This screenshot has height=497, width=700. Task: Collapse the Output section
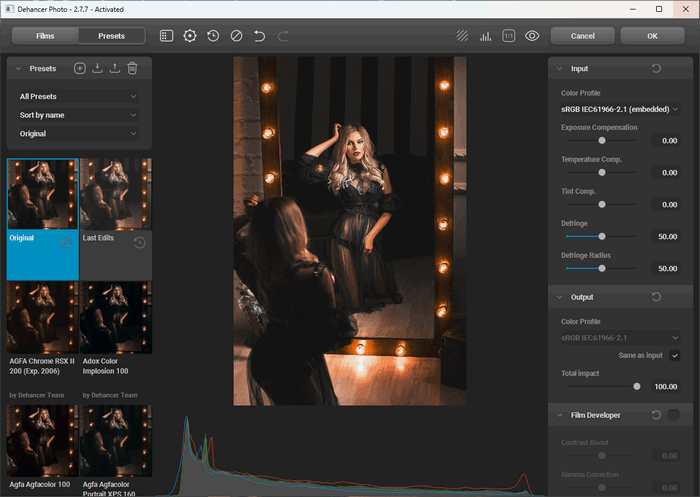point(558,297)
